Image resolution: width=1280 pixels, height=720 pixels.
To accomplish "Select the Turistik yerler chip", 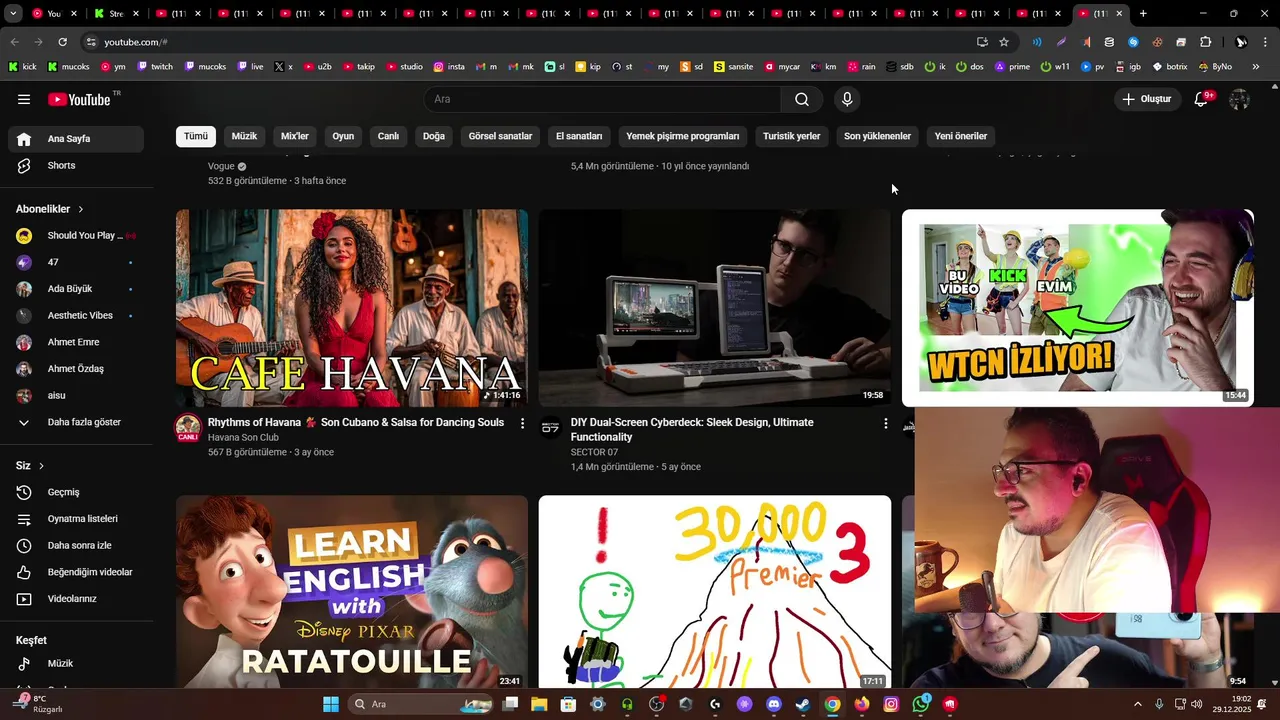I will [x=791, y=136].
